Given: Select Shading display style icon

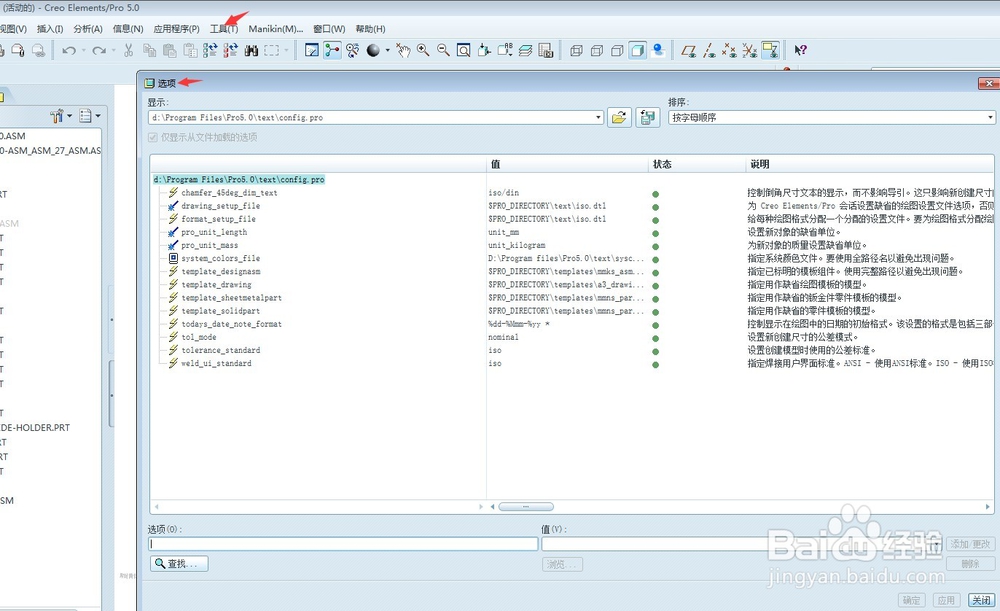Looking at the screenshot, I should [638, 50].
